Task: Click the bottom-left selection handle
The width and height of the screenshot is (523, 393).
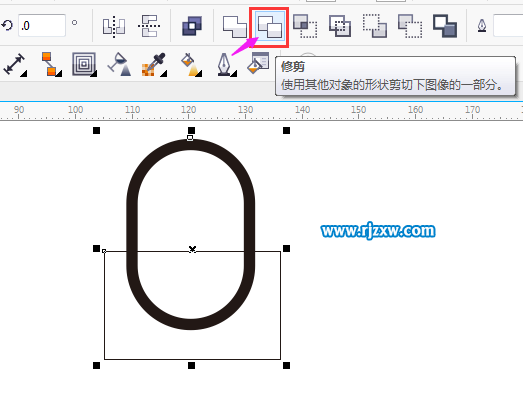Action: pos(96,366)
